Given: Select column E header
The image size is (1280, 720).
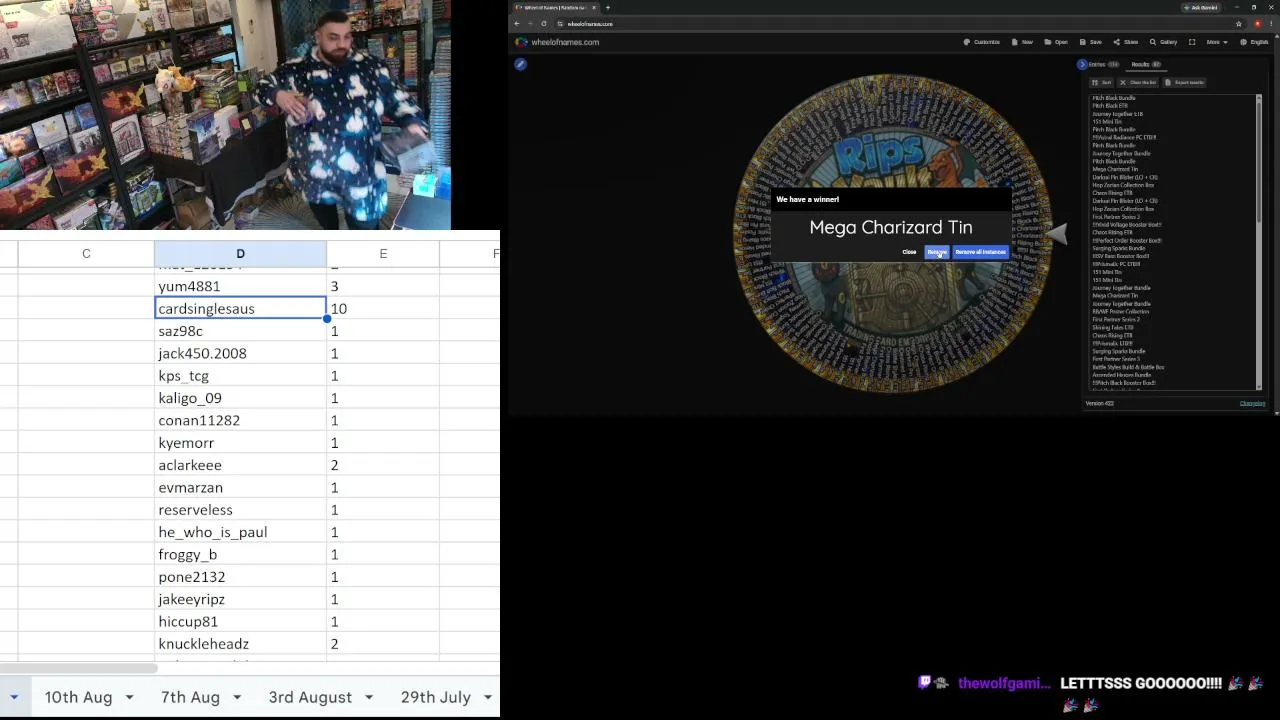Looking at the screenshot, I should tap(383, 254).
